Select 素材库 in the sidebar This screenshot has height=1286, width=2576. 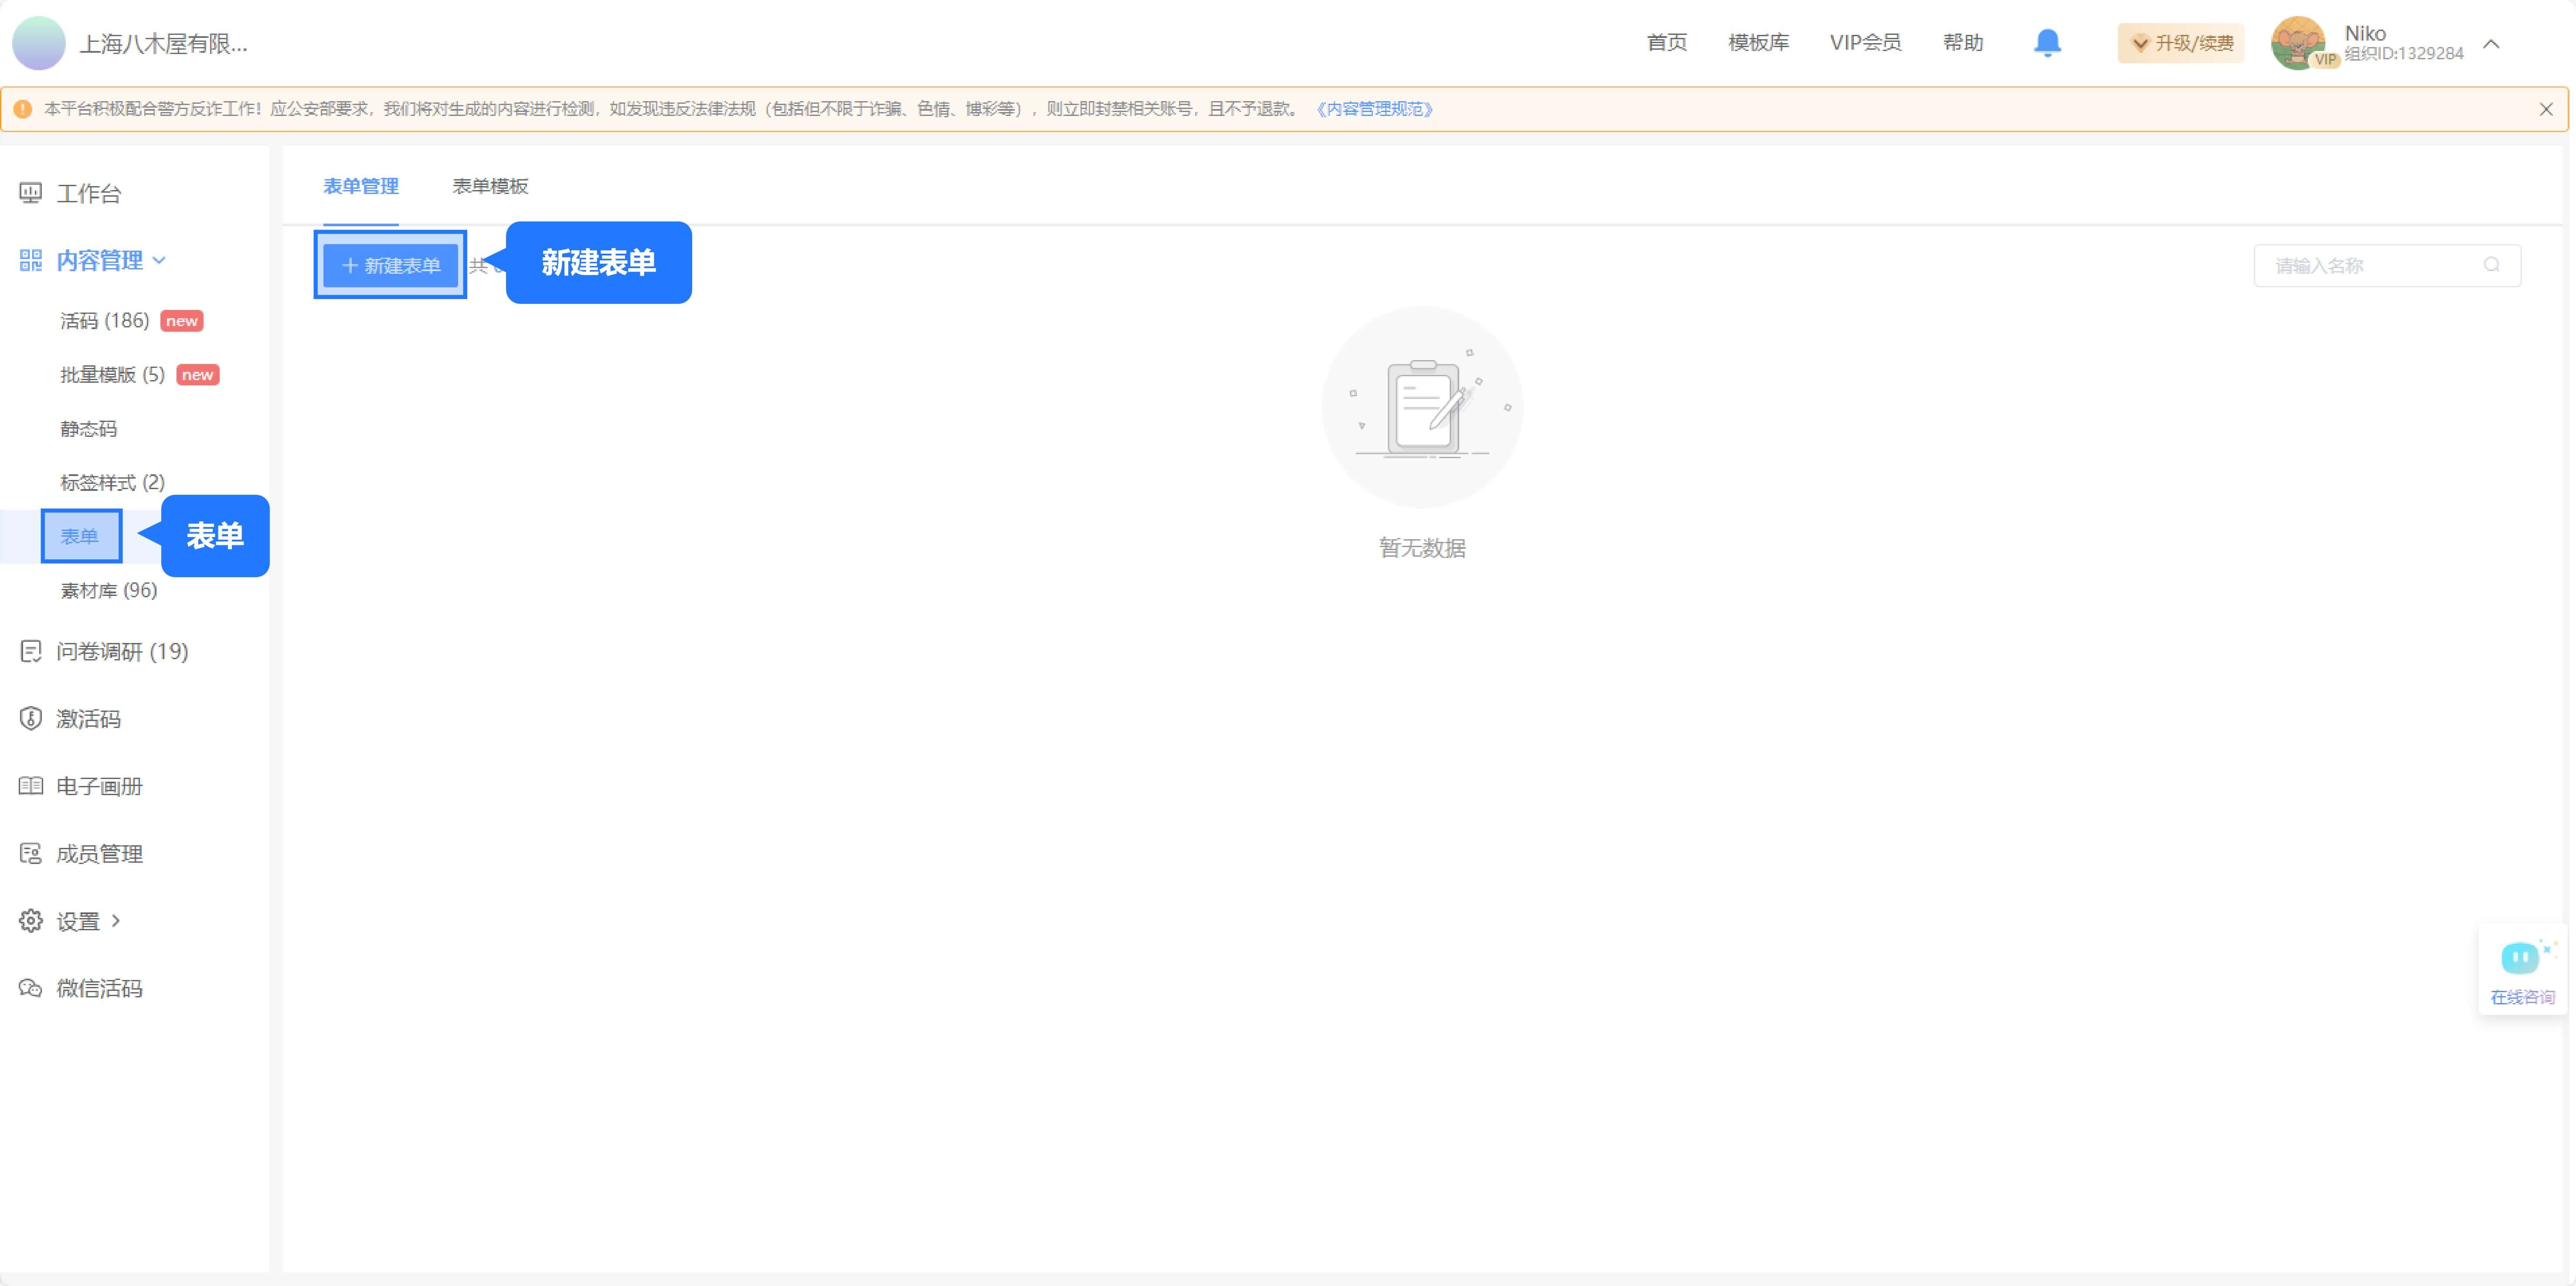tap(108, 590)
